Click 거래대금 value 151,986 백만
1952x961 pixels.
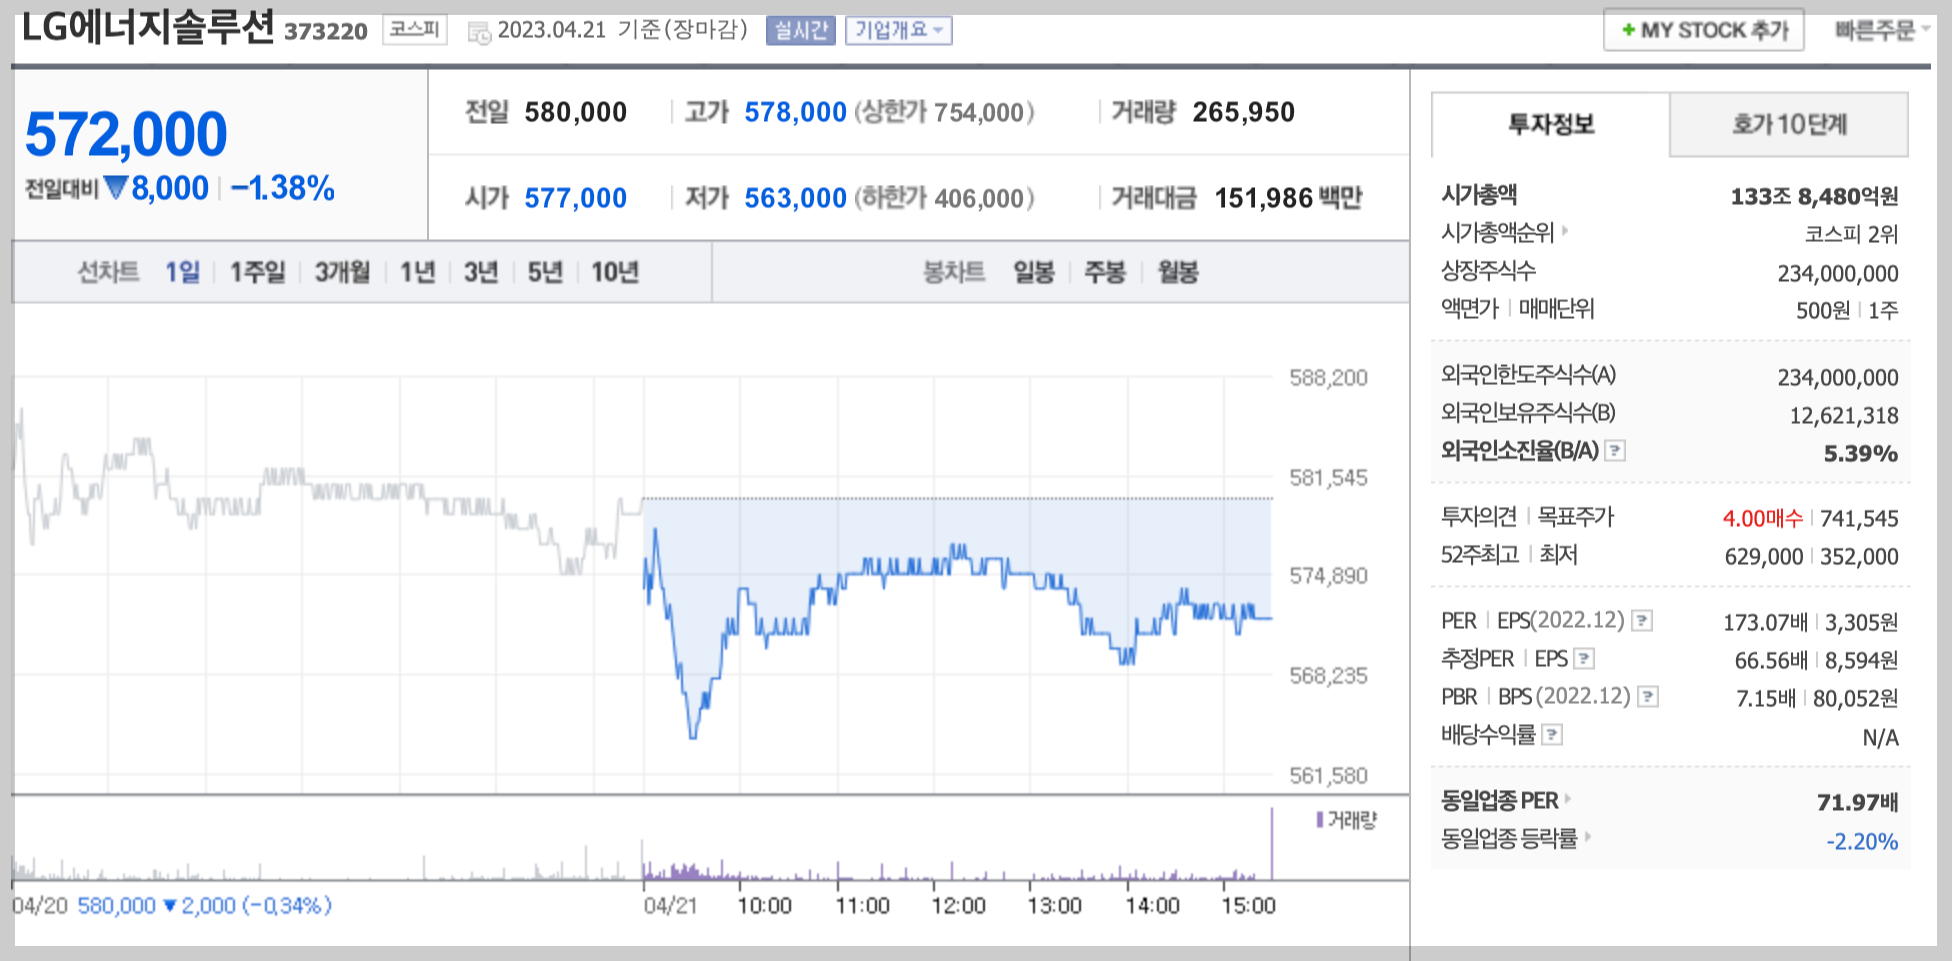click(1288, 198)
